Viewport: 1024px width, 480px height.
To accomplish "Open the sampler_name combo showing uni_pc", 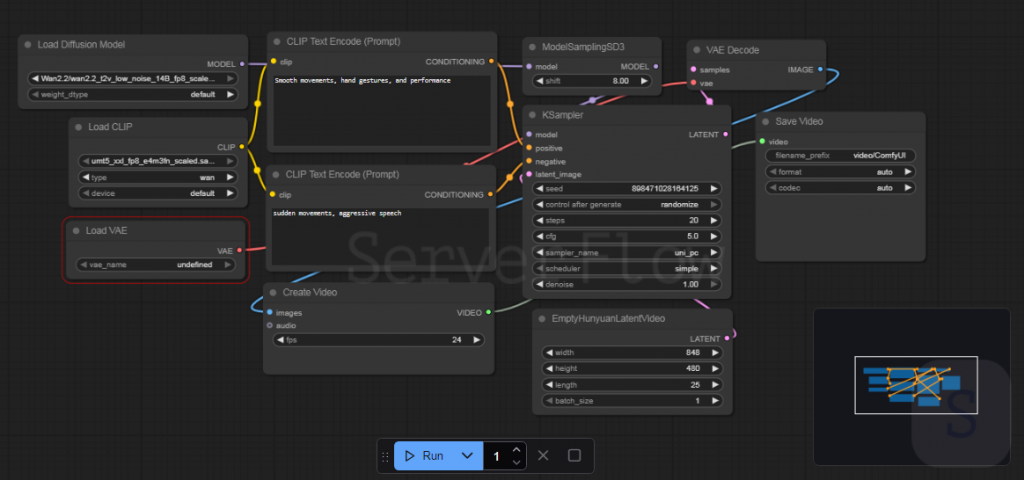I will (627, 252).
